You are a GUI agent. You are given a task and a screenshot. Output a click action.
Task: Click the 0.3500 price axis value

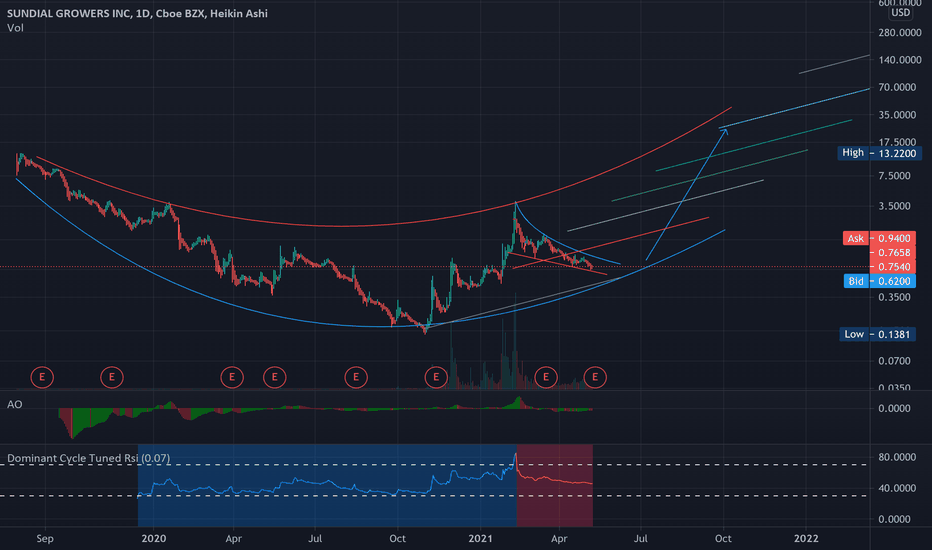pos(894,297)
